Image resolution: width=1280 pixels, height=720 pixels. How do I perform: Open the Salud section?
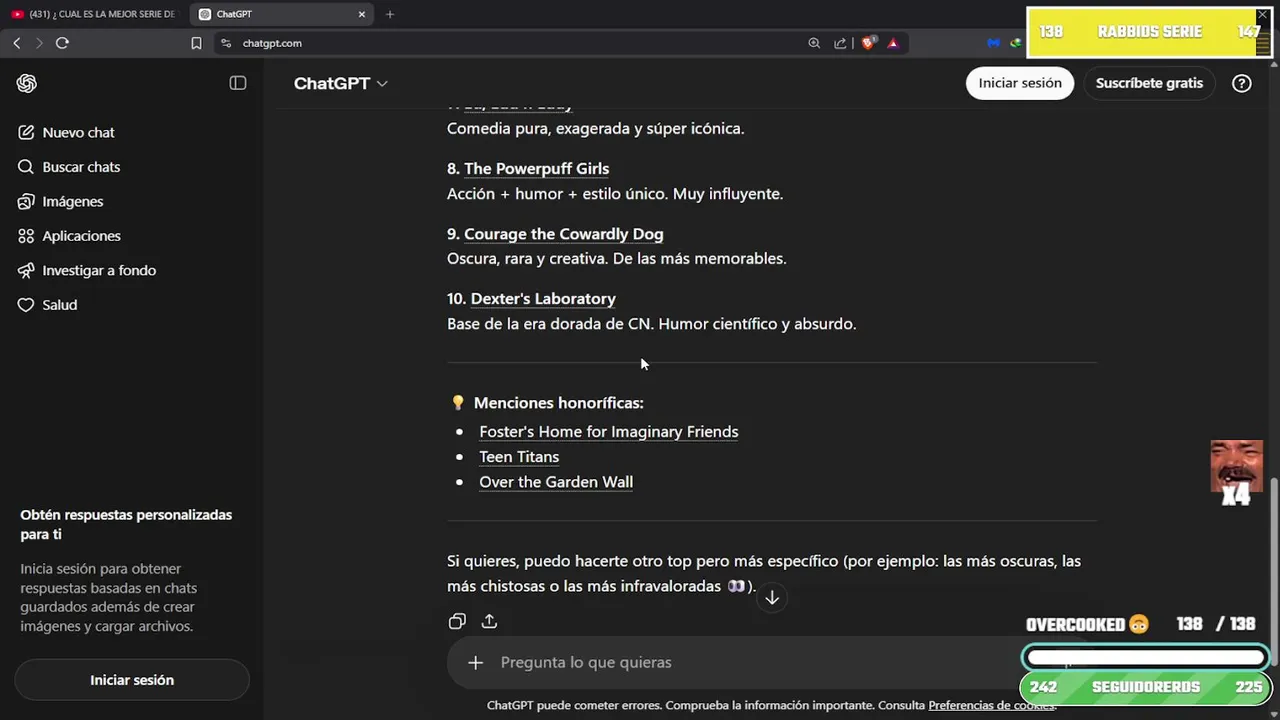click(x=59, y=305)
